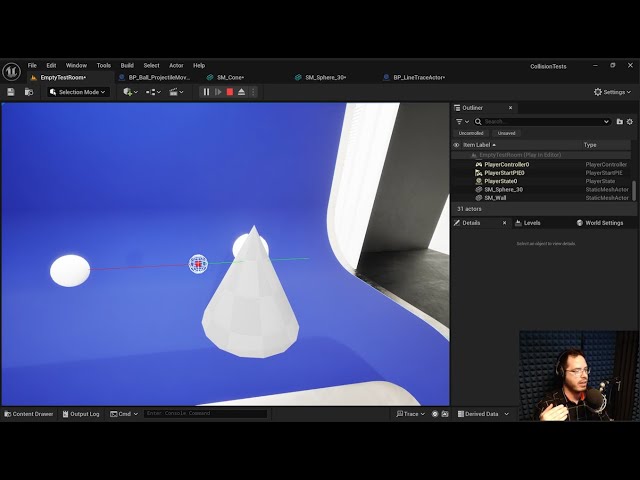Image resolution: width=640 pixels, height=480 pixels.
Task: Sort by the Type column header
Action: (x=590, y=145)
